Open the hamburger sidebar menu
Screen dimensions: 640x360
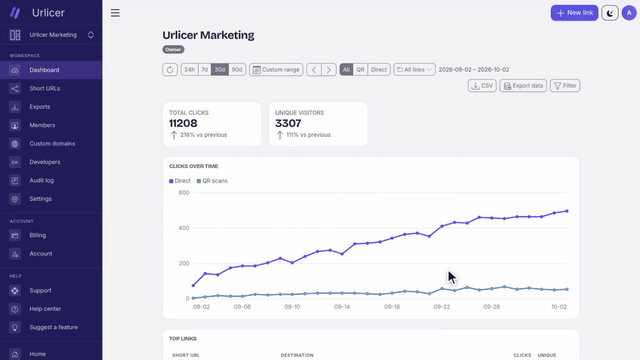(x=115, y=13)
